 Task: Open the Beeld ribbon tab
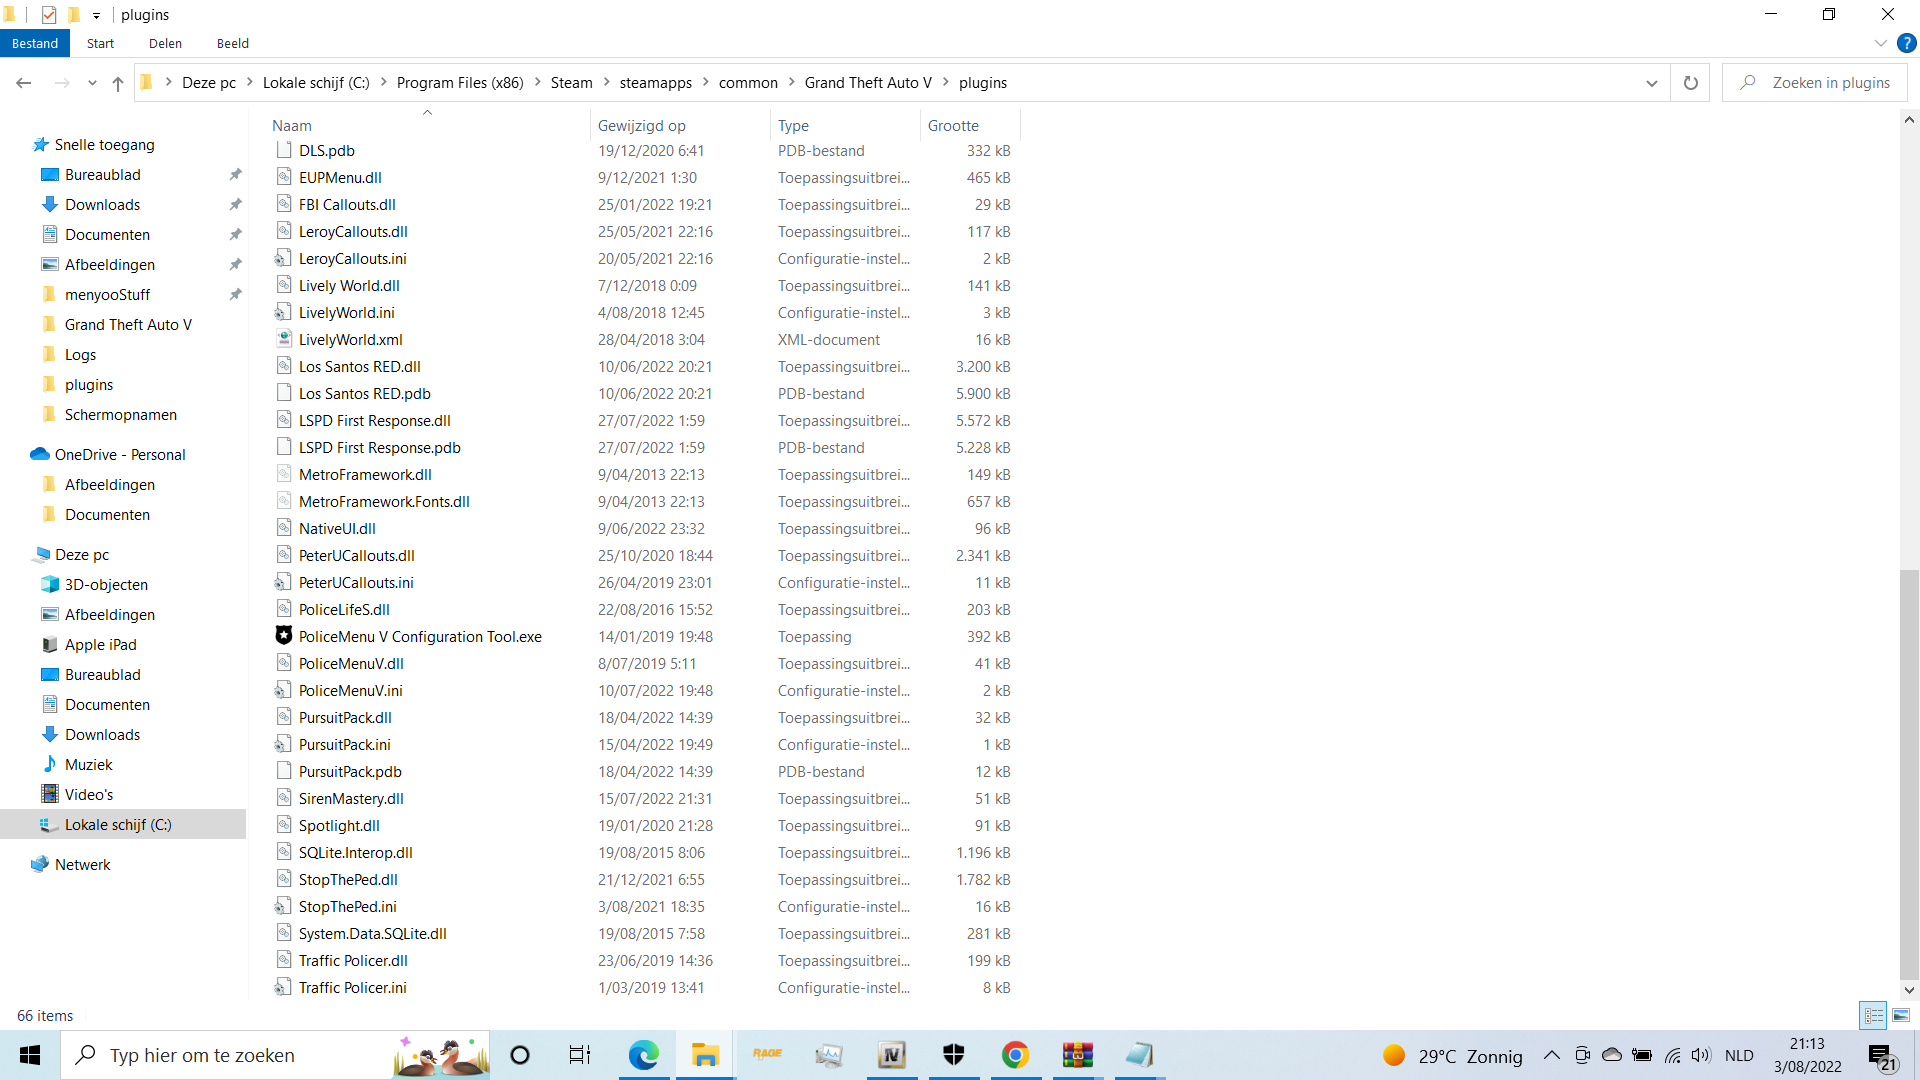tap(232, 43)
